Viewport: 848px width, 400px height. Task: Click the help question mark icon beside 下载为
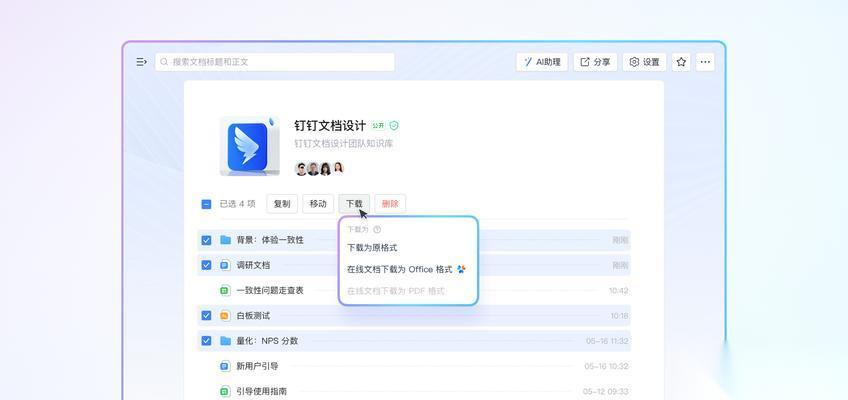pos(377,229)
